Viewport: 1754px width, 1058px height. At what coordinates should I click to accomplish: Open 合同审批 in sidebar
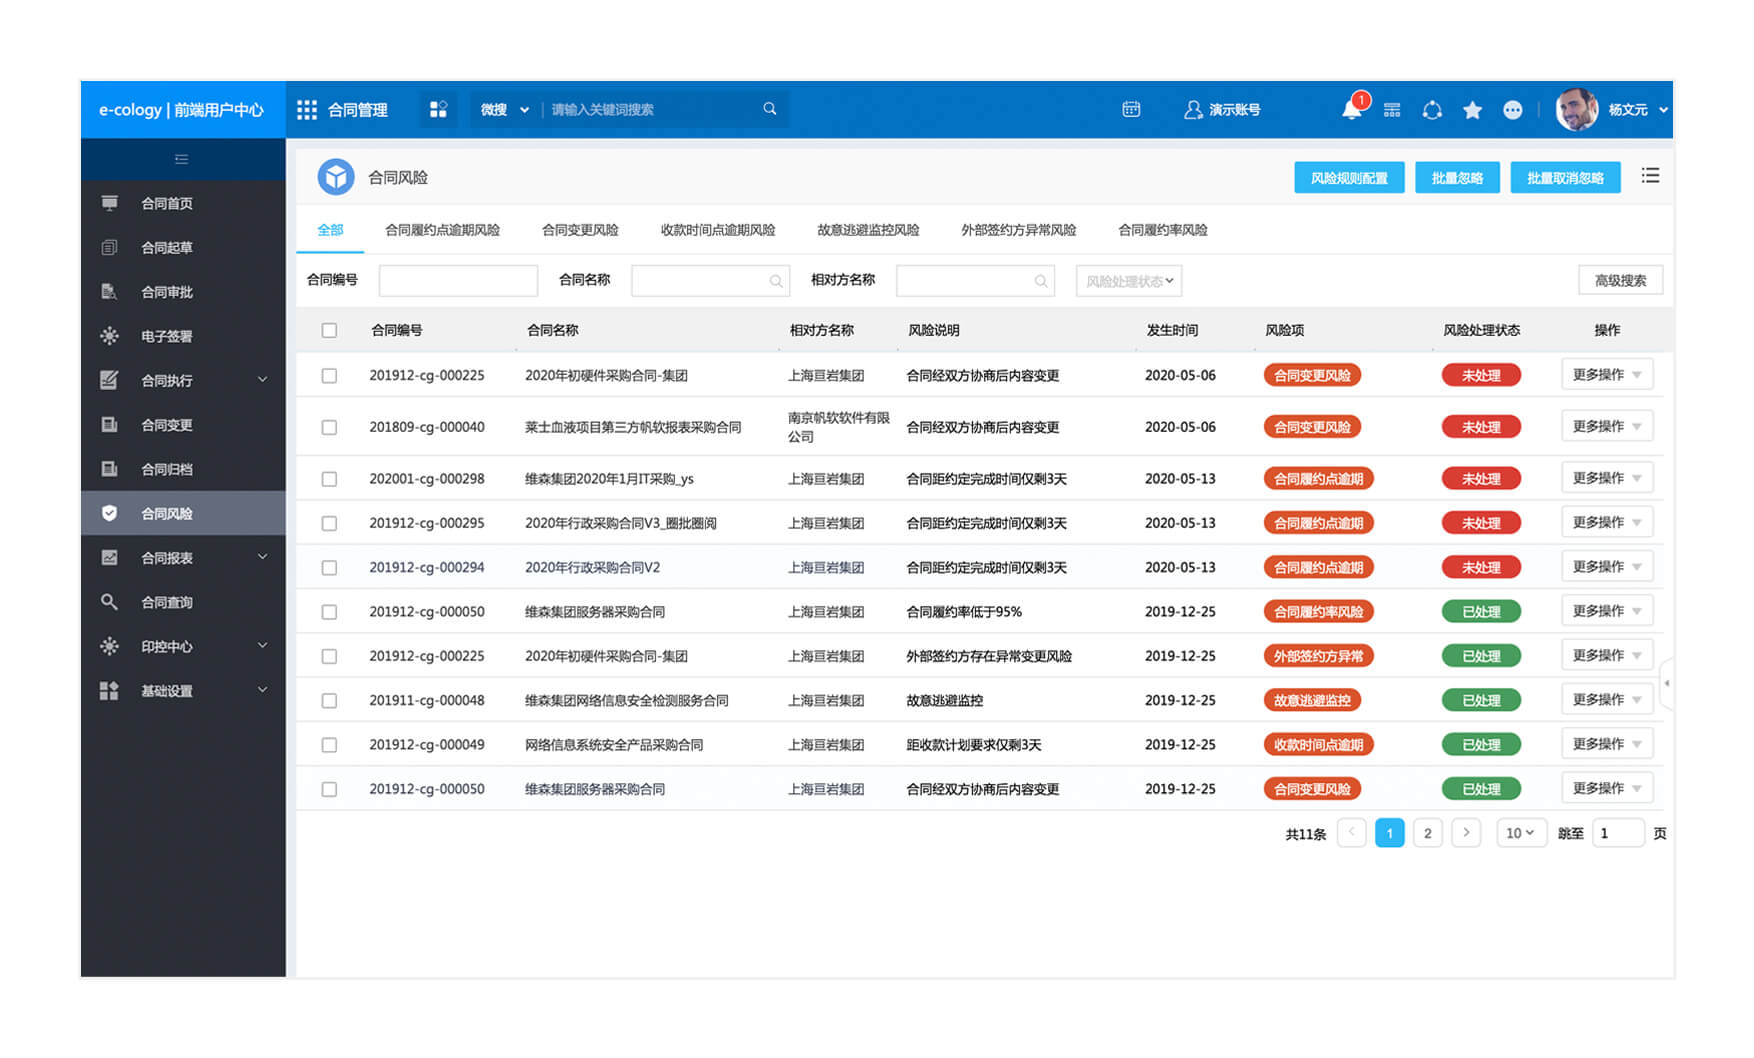click(x=183, y=292)
